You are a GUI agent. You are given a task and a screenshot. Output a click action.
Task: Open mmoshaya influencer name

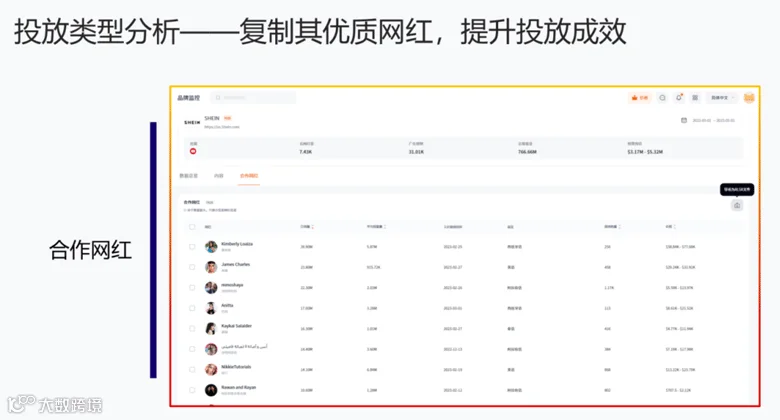tap(232, 285)
